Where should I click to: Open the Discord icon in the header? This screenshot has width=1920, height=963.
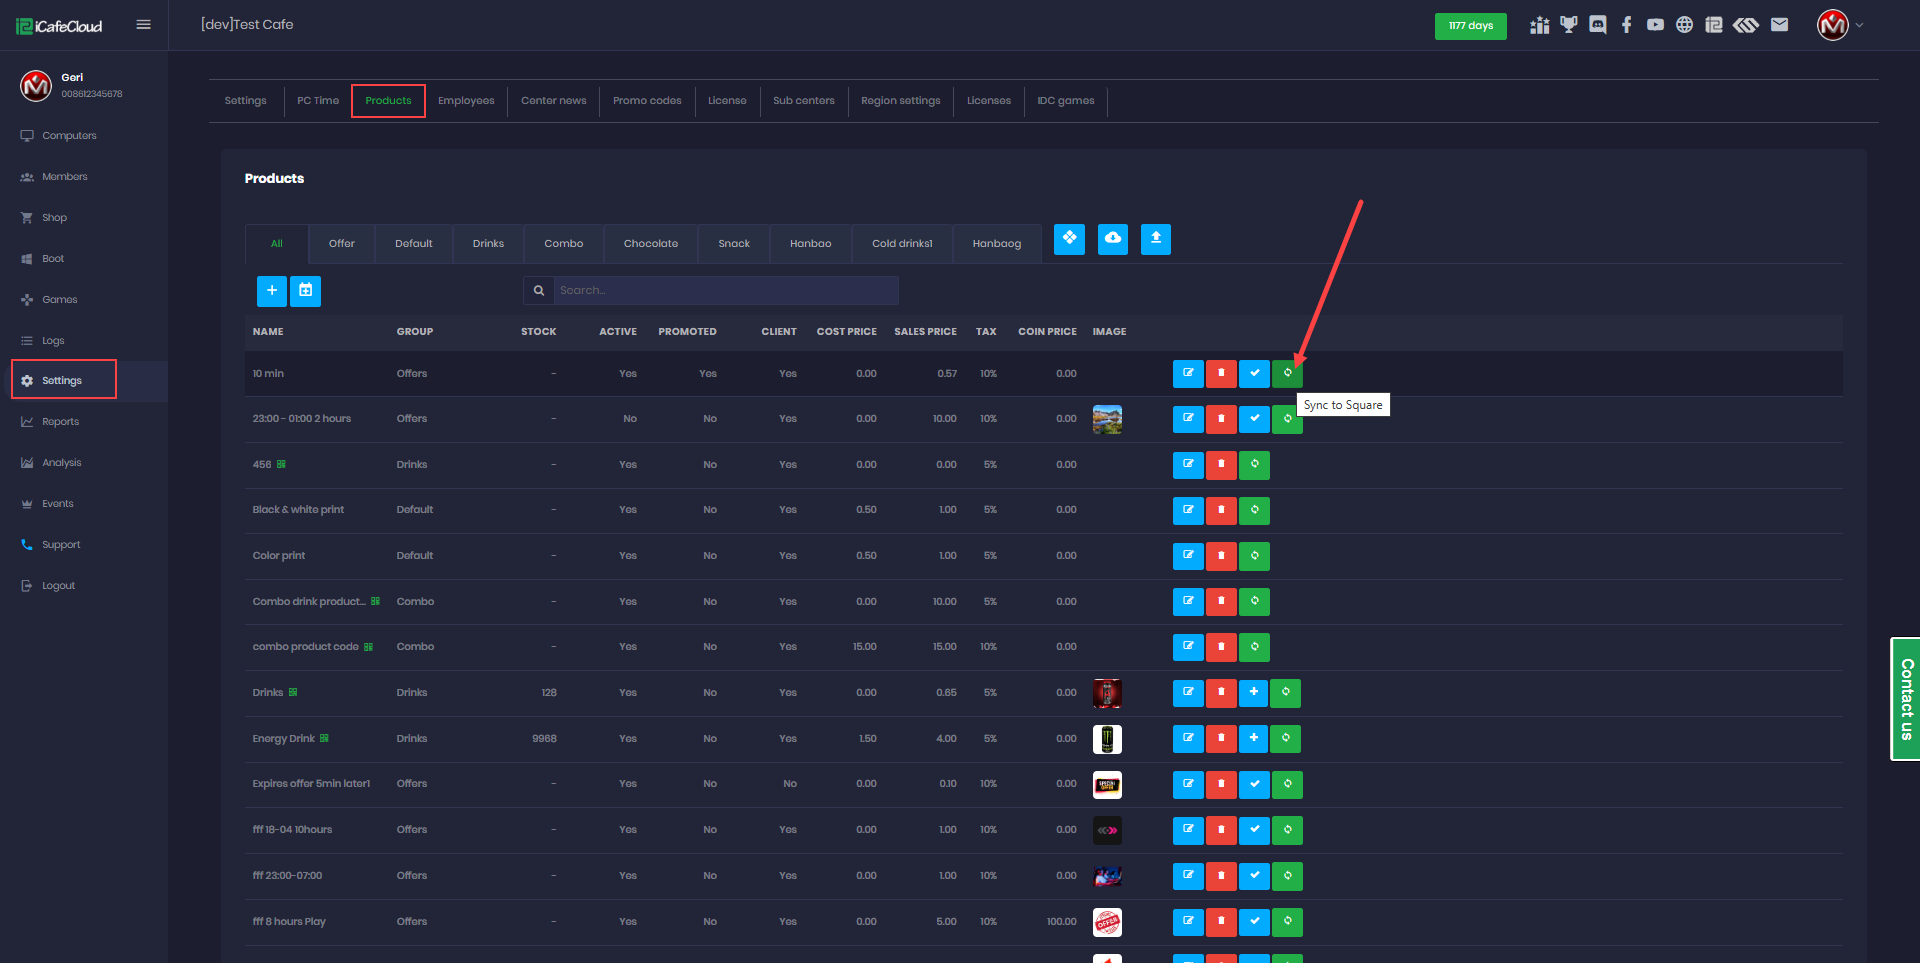[1598, 25]
